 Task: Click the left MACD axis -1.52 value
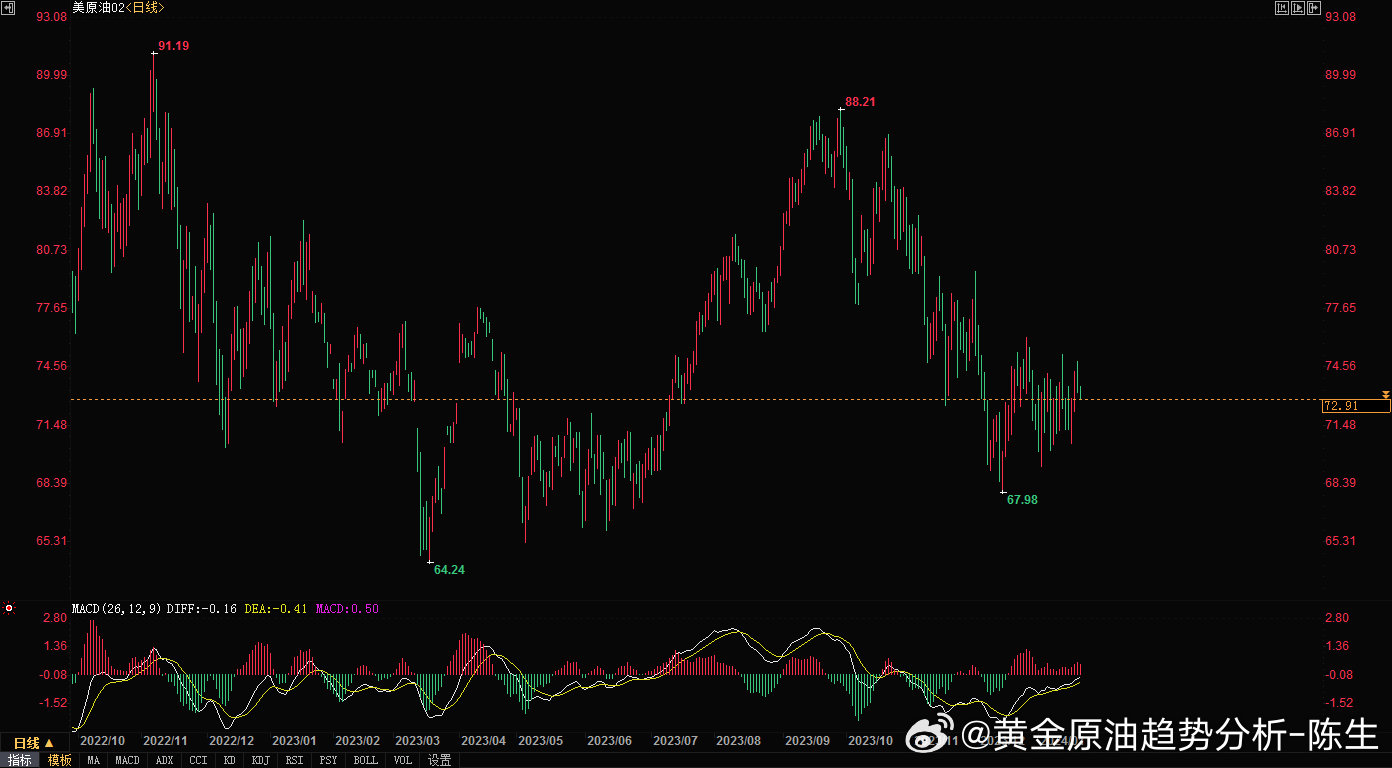point(51,703)
